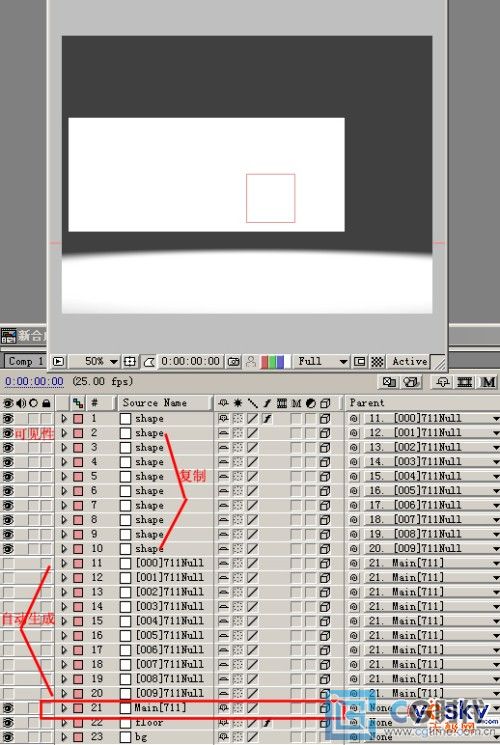Select the bg layer row 23
The width and height of the screenshot is (500, 745).
(141, 737)
